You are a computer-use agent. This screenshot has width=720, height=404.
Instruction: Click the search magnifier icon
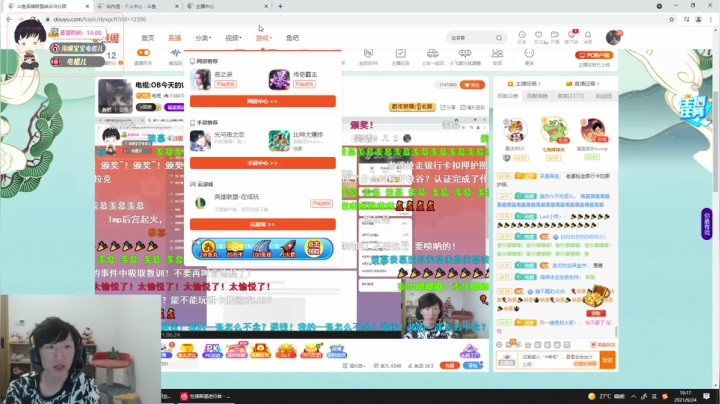(499, 38)
